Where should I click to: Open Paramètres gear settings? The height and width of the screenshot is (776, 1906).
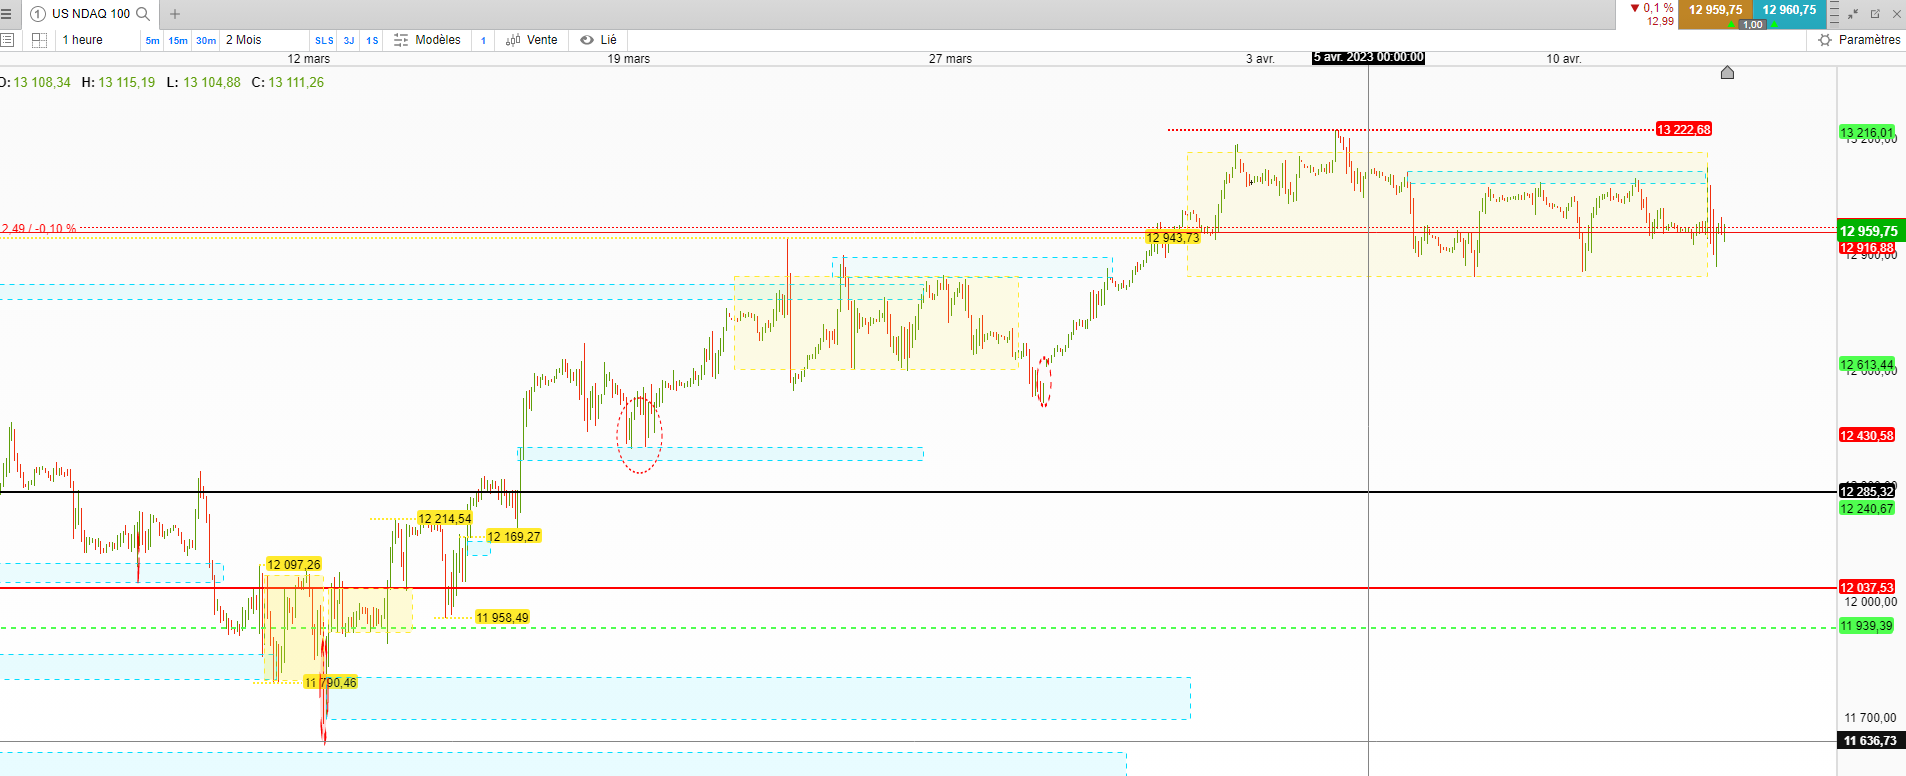1825,40
